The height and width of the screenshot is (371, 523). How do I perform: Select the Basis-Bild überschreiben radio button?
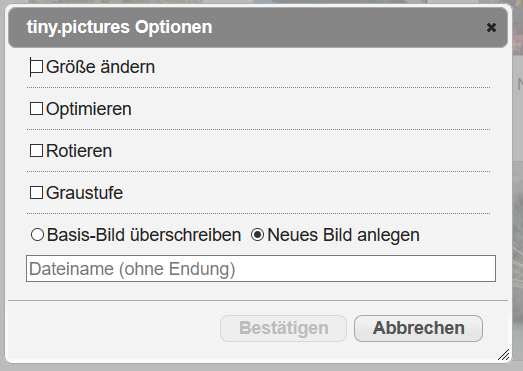pos(37,235)
